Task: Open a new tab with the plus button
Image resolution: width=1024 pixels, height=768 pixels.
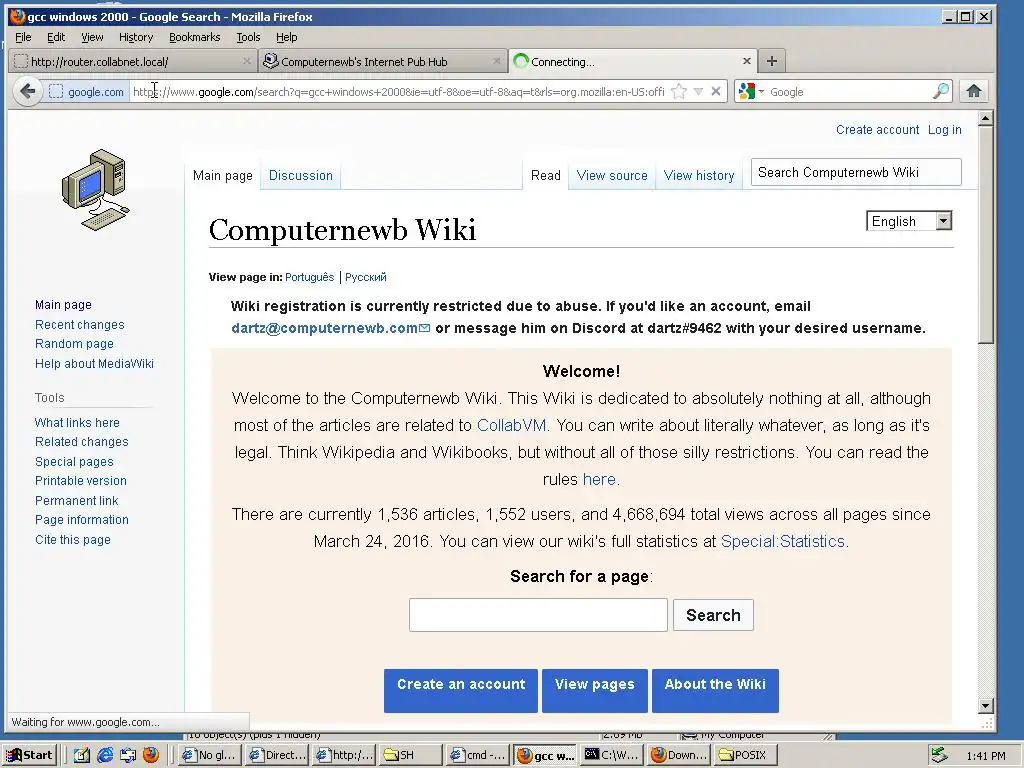Action: [x=772, y=61]
